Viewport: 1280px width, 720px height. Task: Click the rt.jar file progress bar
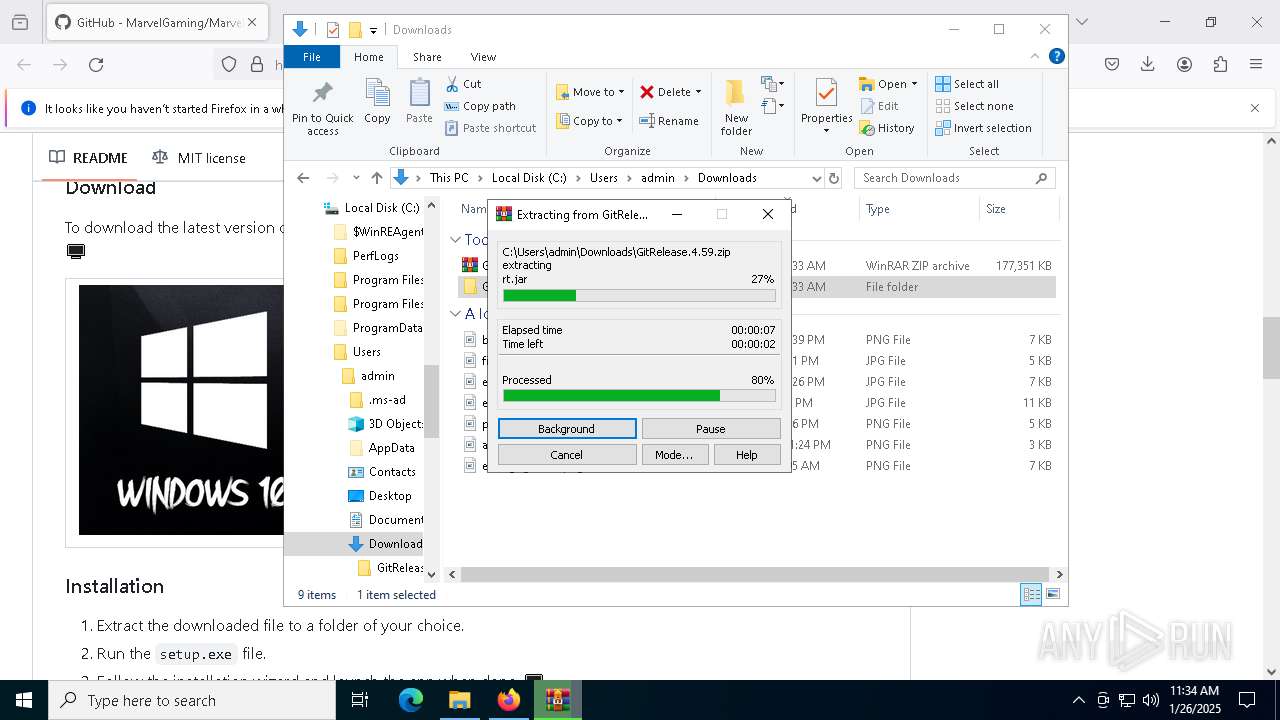click(639, 296)
